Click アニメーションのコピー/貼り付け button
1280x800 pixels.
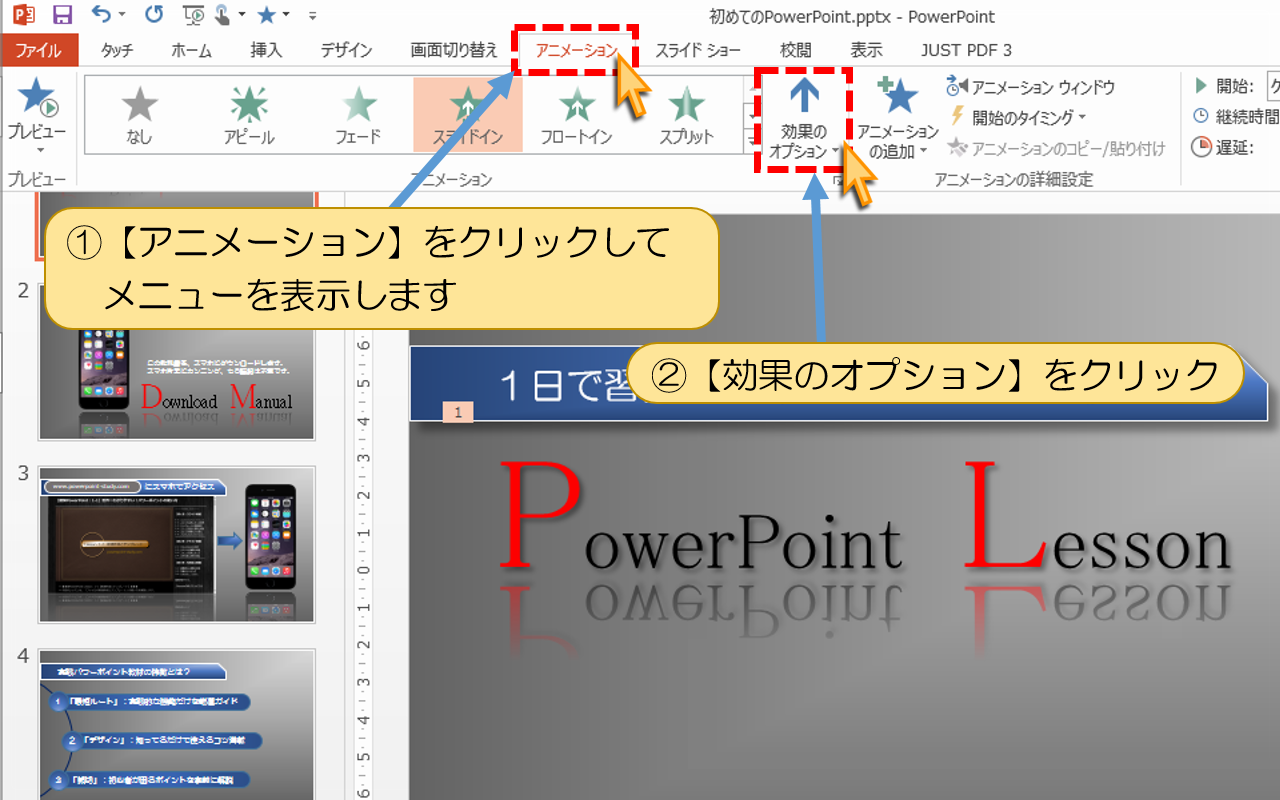1056,149
